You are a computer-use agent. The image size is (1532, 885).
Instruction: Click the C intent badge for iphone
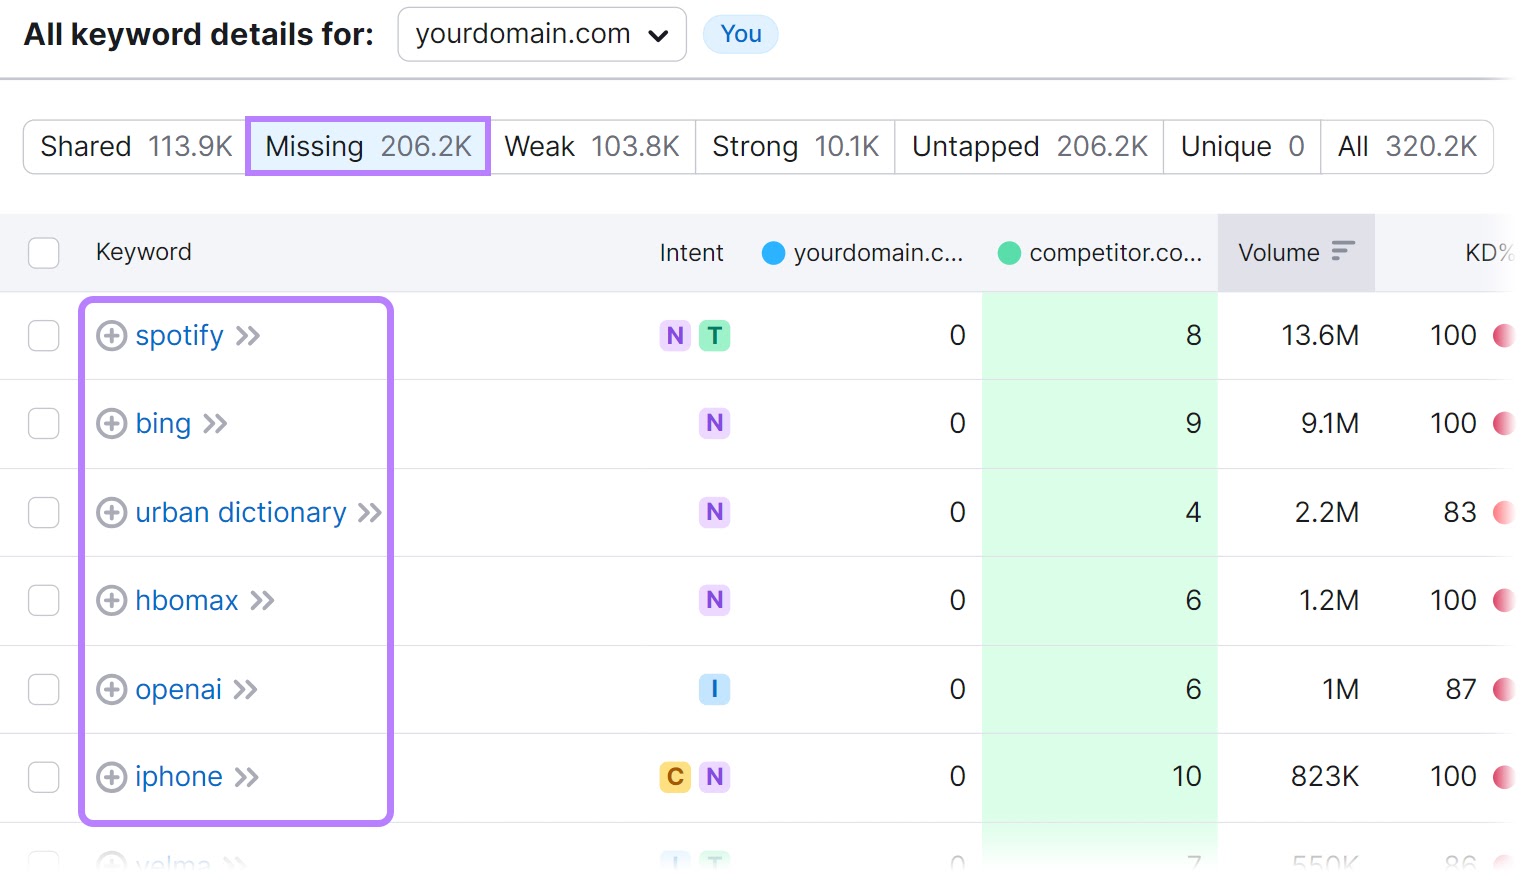pyautogui.click(x=676, y=777)
